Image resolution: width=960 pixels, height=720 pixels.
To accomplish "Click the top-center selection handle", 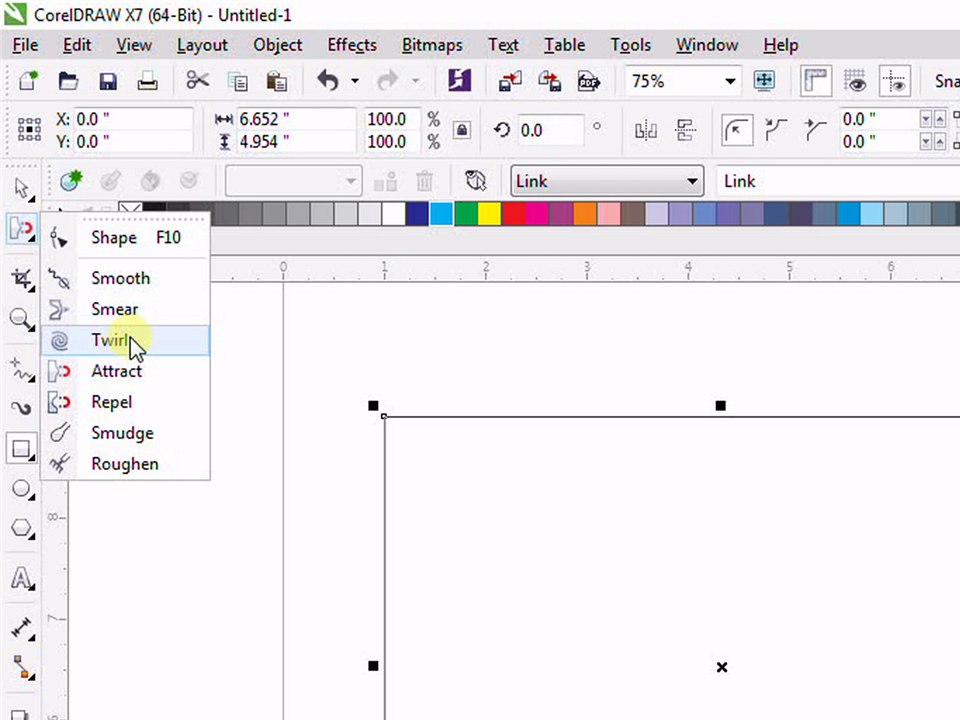I will pyautogui.click(x=721, y=405).
